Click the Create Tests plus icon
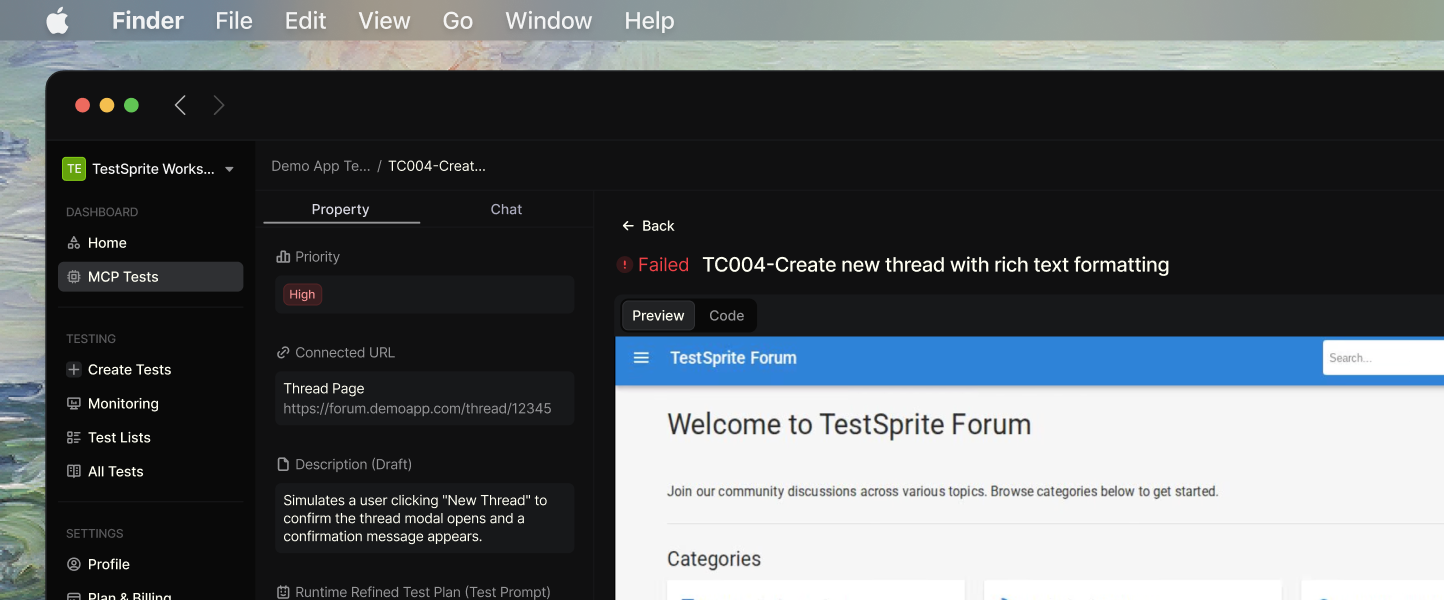The height and width of the screenshot is (600, 1444). click(x=74, y=369)
